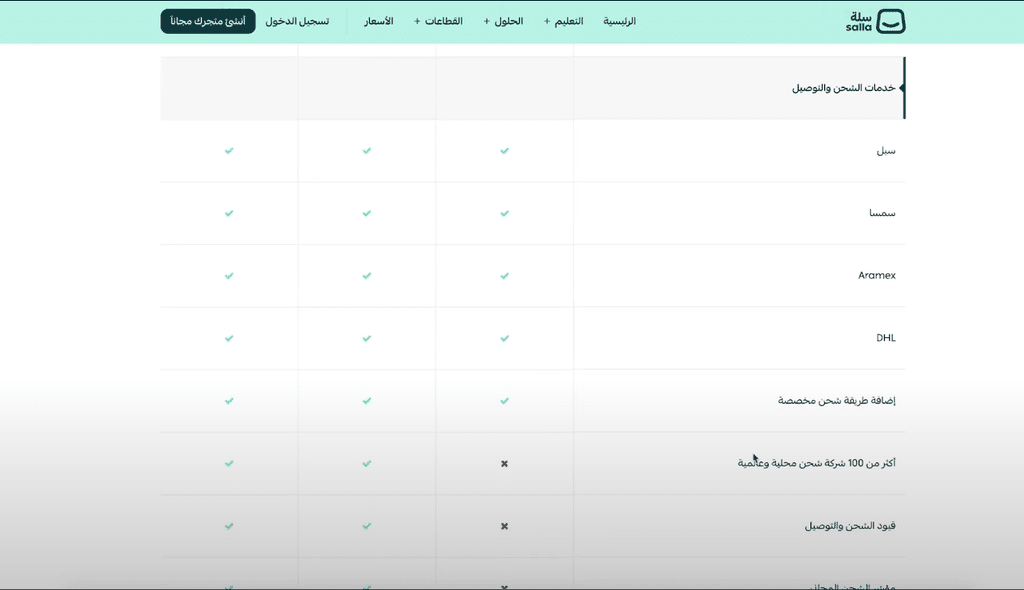Click the Aramex row checkmark in leftmost plan column
1024x590 pixels.
pos(229,276)
